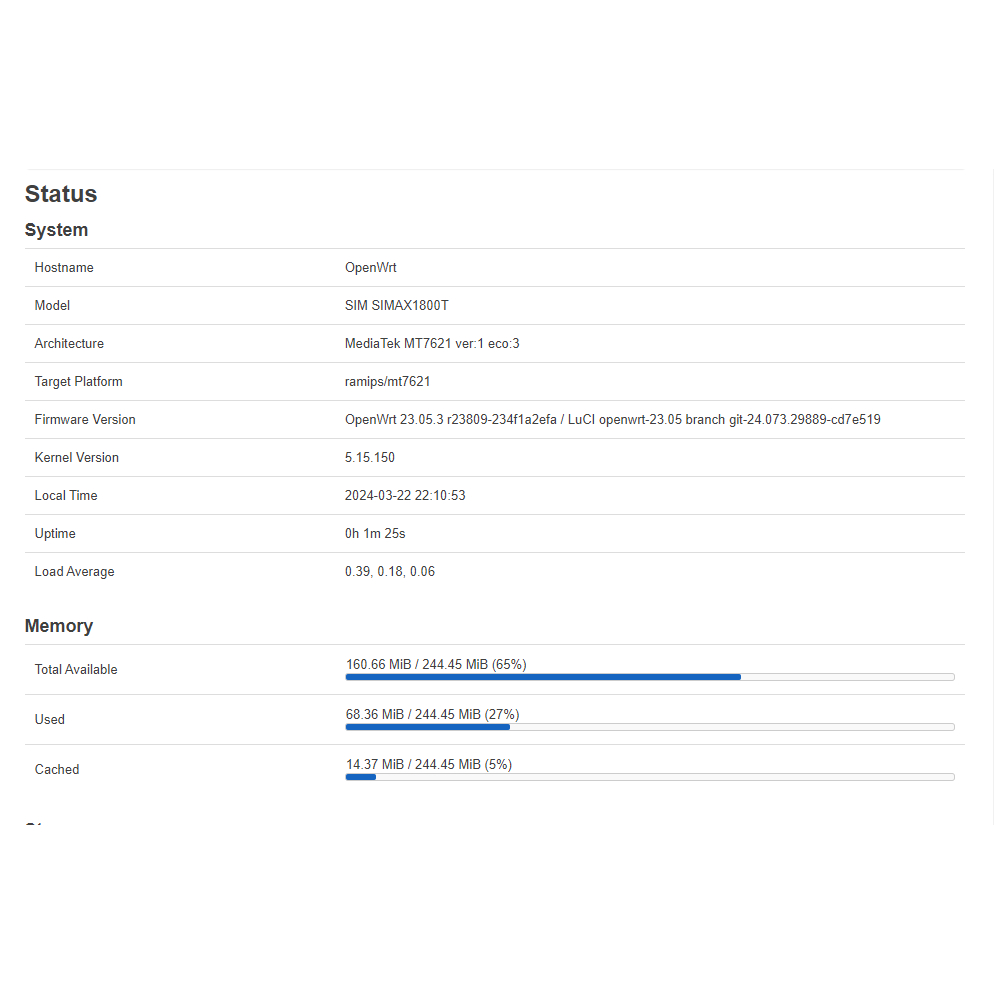This screenshot has width=994, height=994.
Task: Click the Used memory progress bar
Action: 649,727
